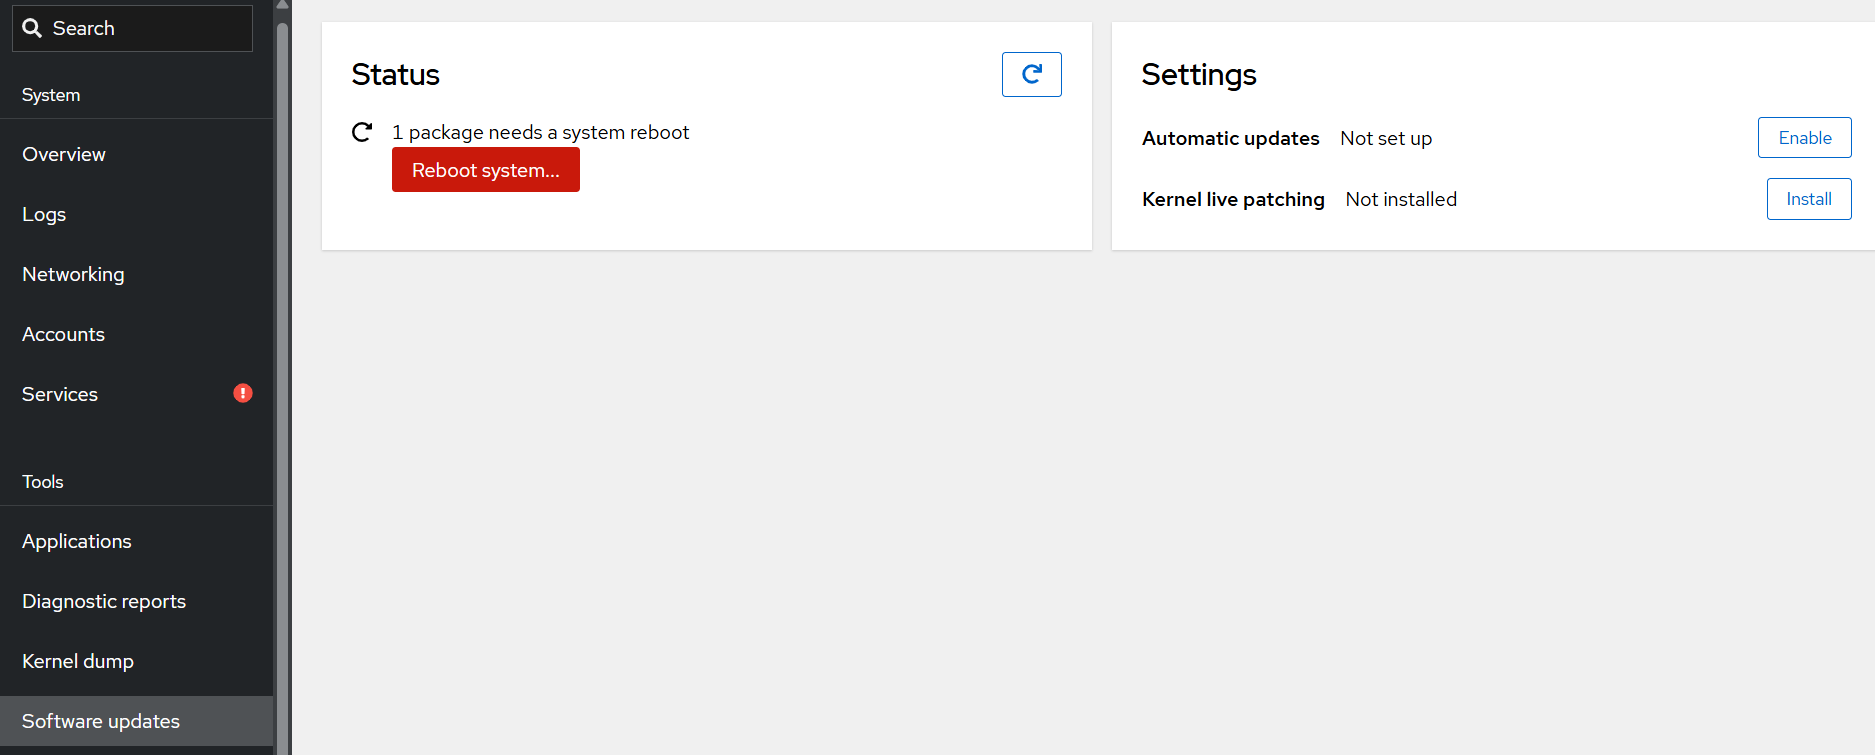Install kernel live patching
1875x755 pixels.
coord(1808,199)
